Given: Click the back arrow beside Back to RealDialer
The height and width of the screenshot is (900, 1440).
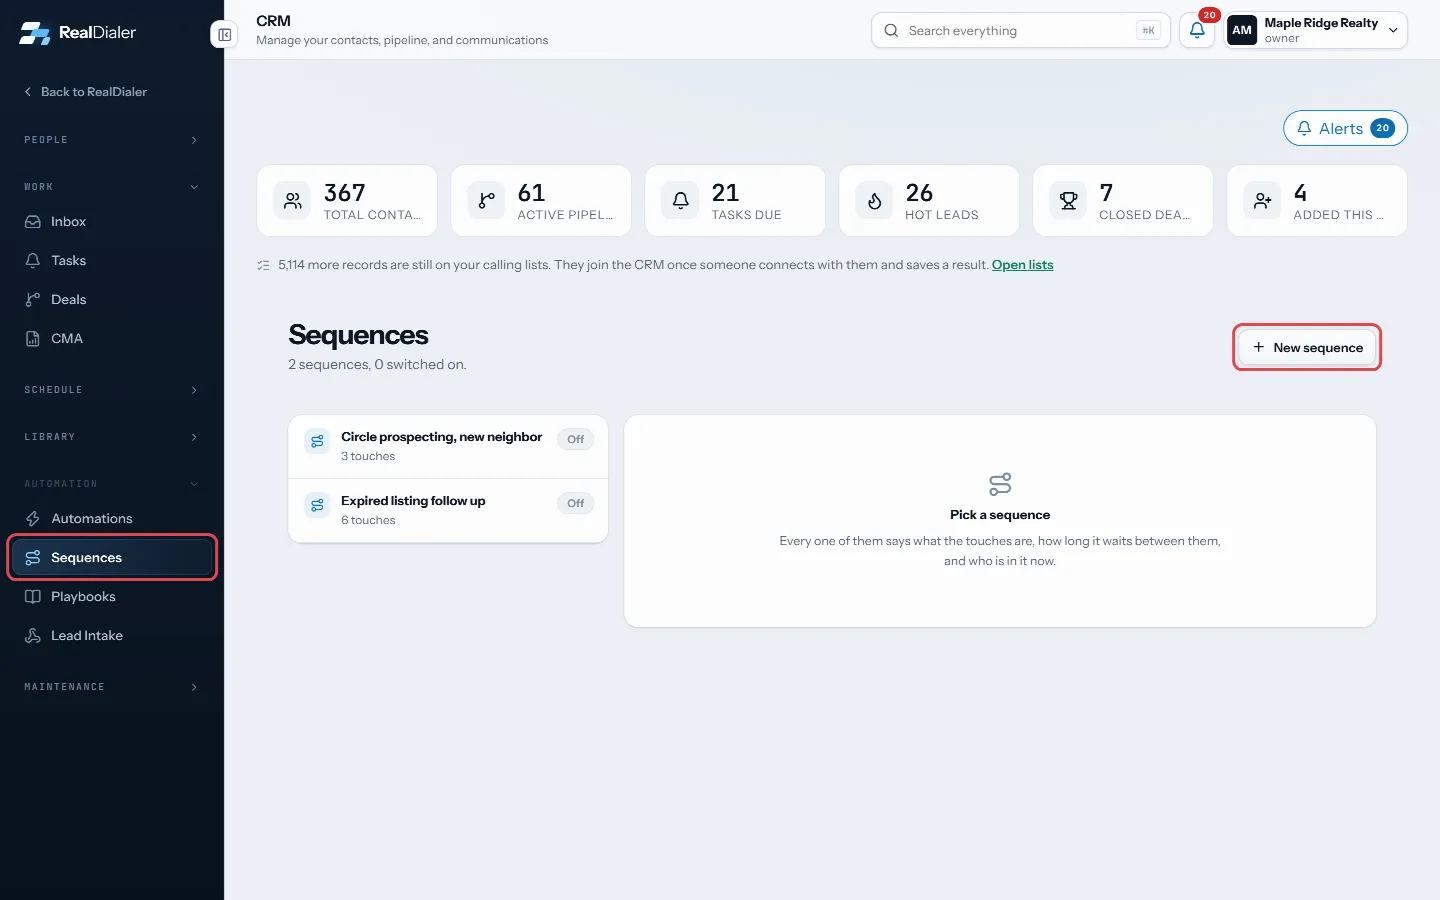Looking at the screenshot, I should [x=28, y=92].
